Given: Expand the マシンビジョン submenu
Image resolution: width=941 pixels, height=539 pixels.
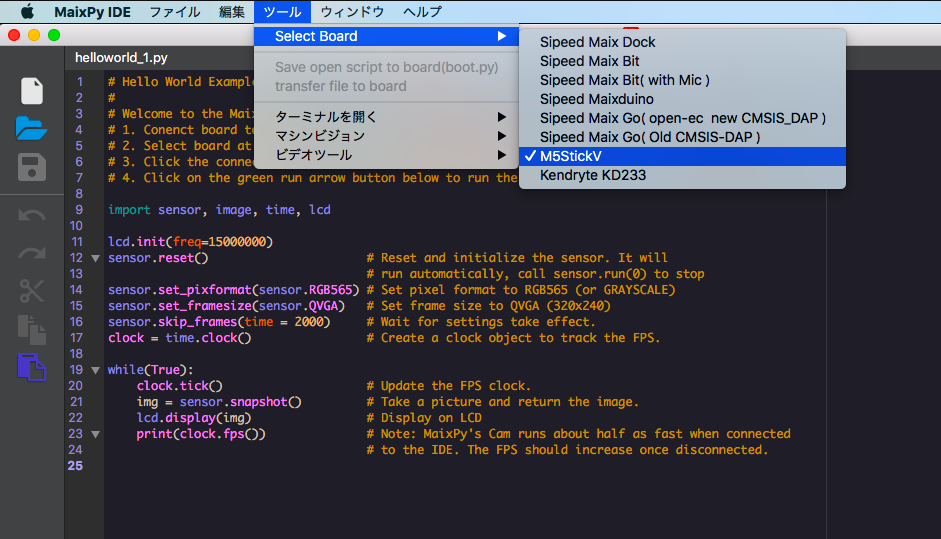Looking at the screenshot, I should point(386,136).
